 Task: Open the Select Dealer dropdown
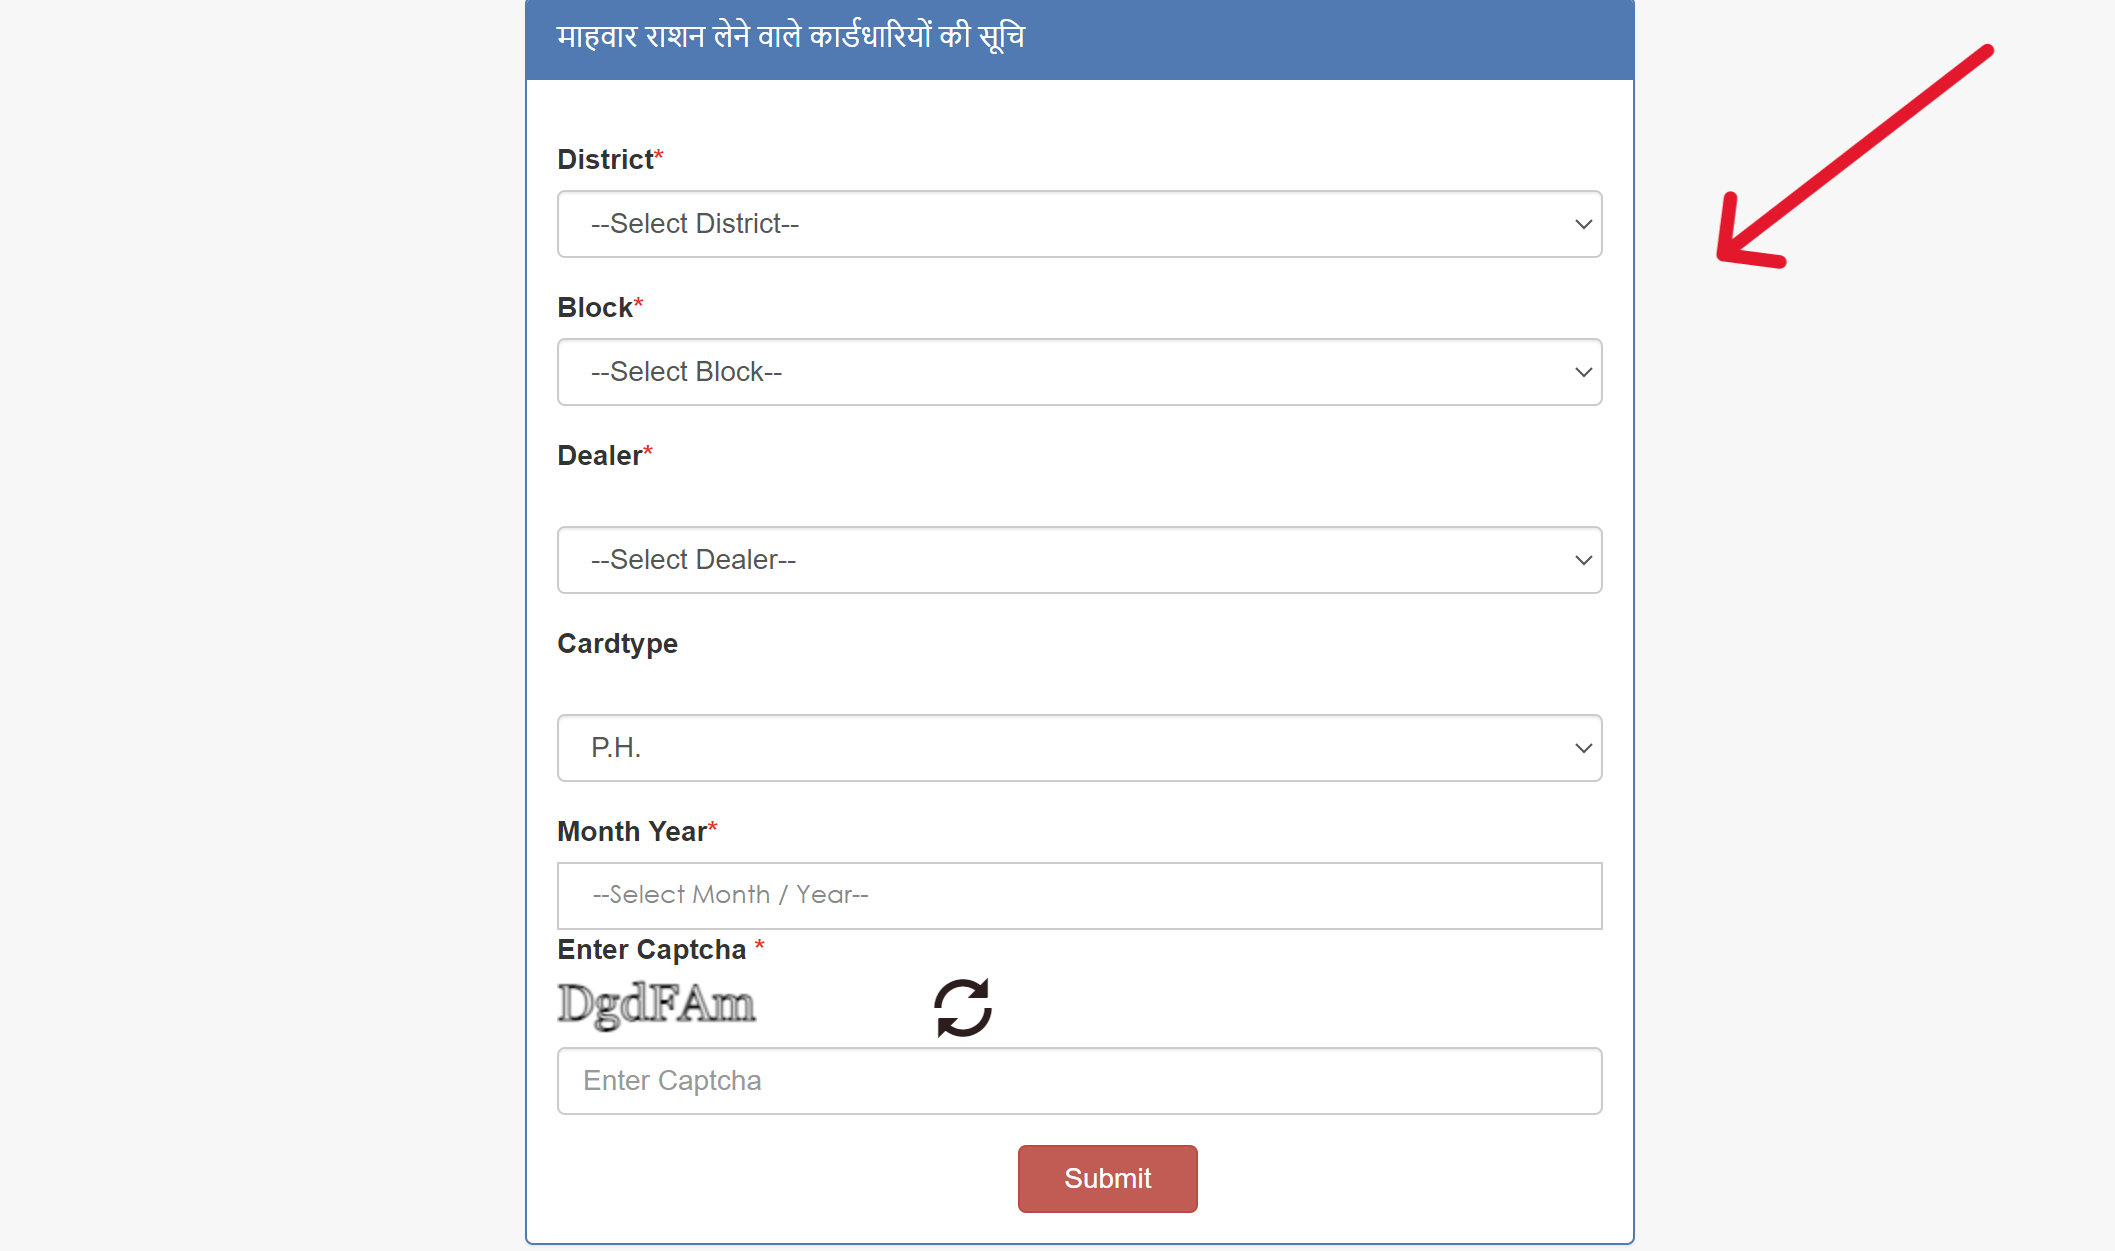tap(1078, 560)
